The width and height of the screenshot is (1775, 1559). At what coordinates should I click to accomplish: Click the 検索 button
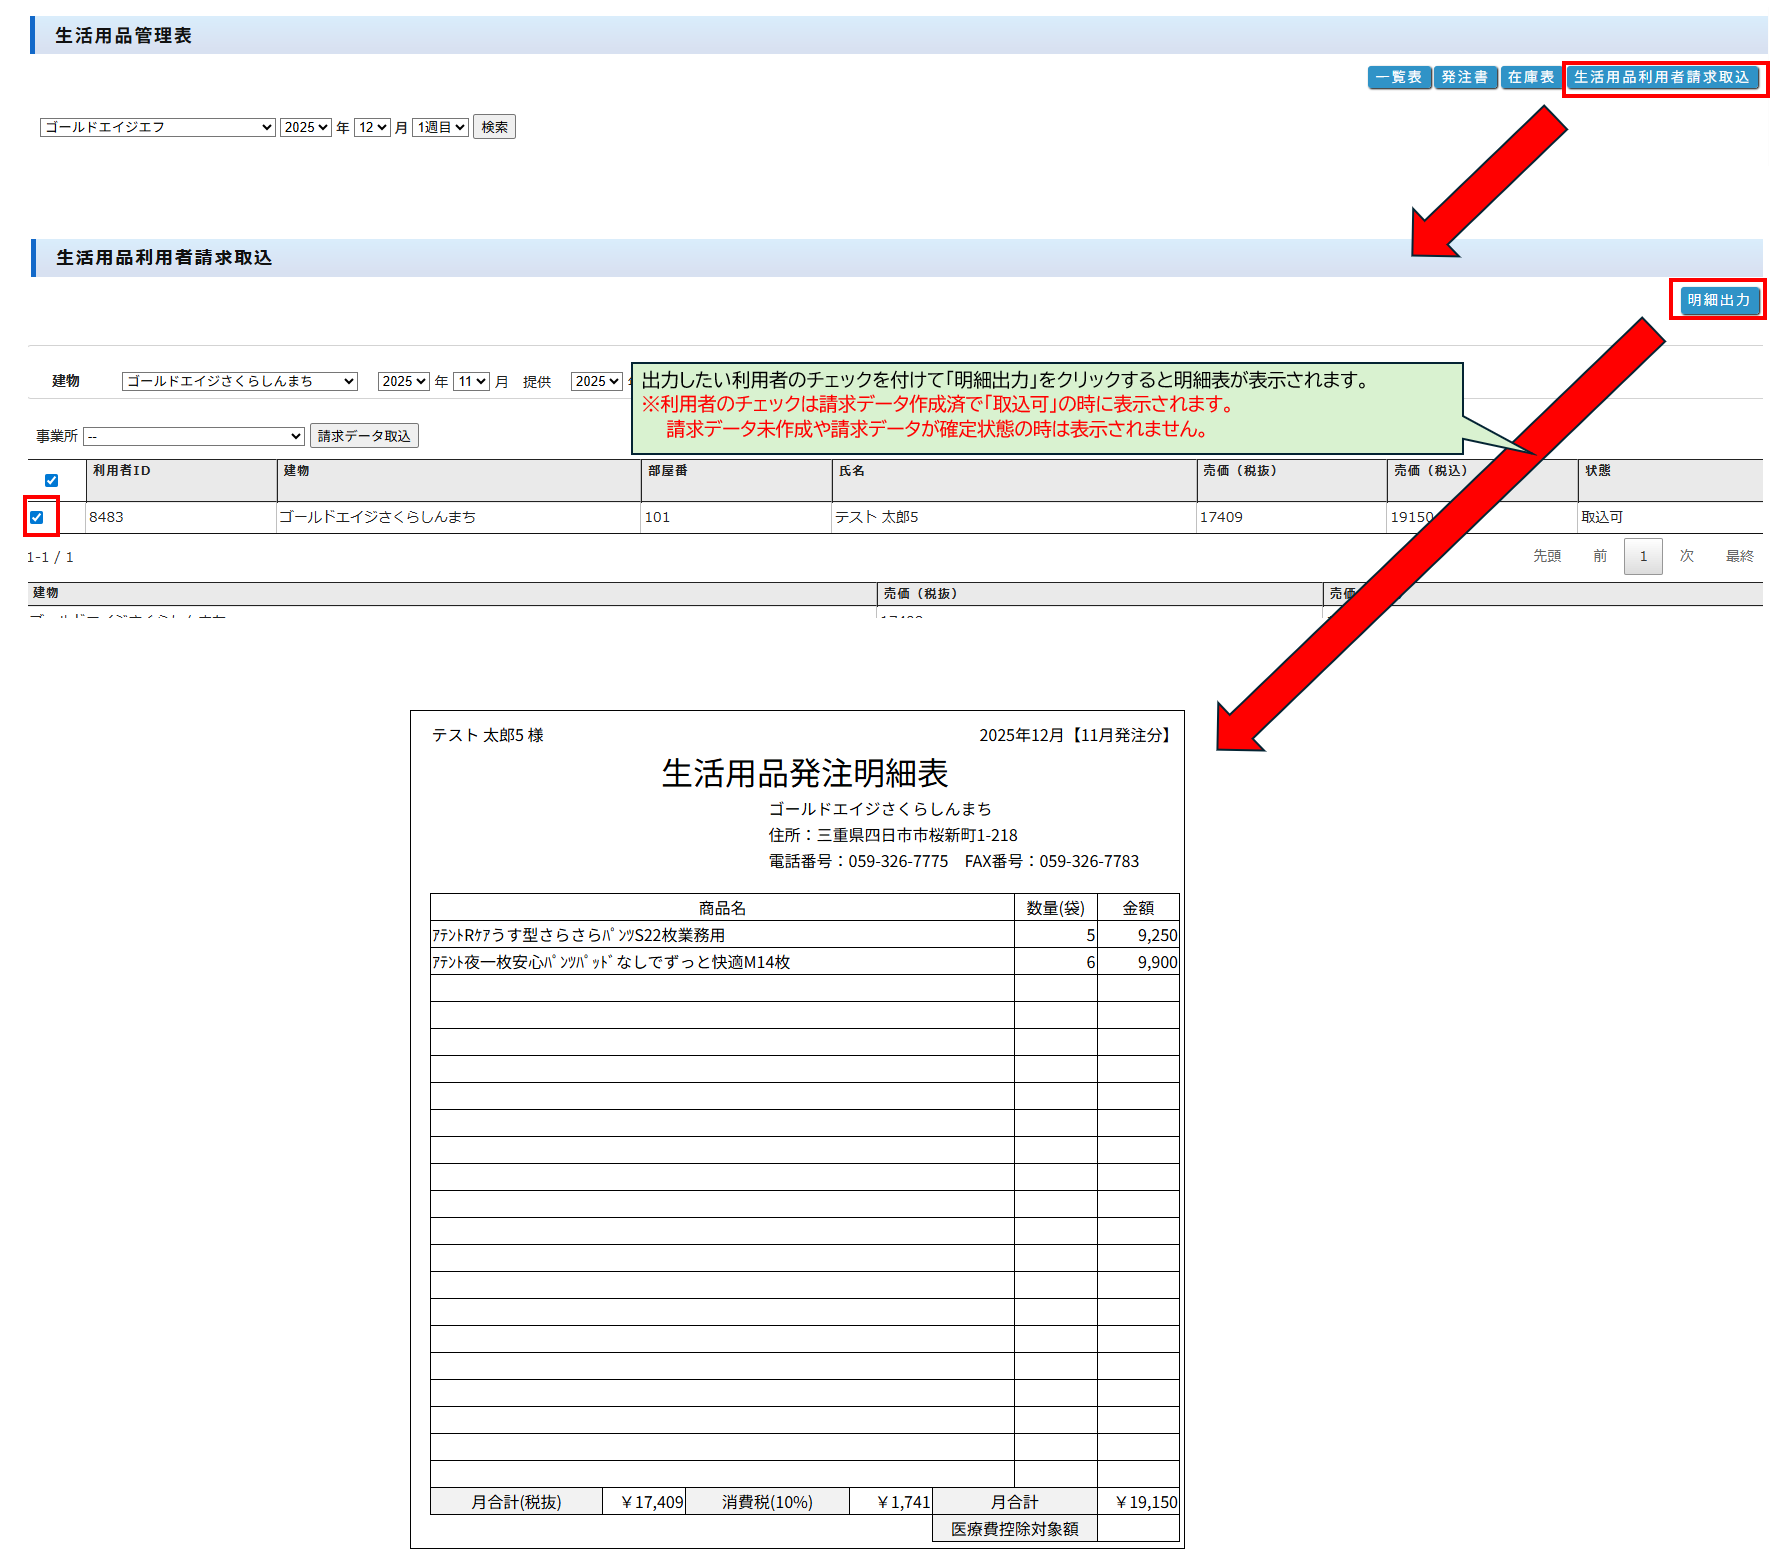tap(494, 127)
